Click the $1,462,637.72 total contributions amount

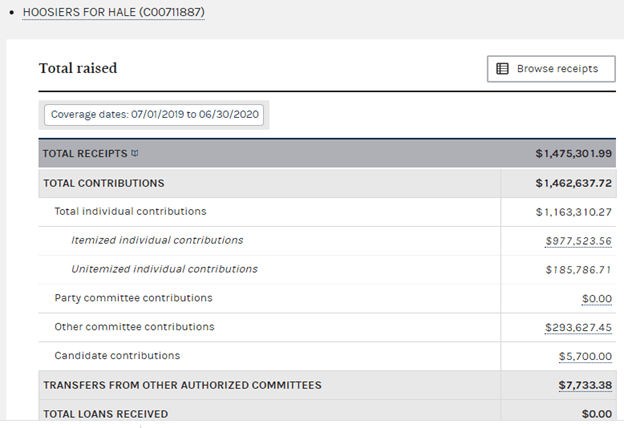[573, 184]
